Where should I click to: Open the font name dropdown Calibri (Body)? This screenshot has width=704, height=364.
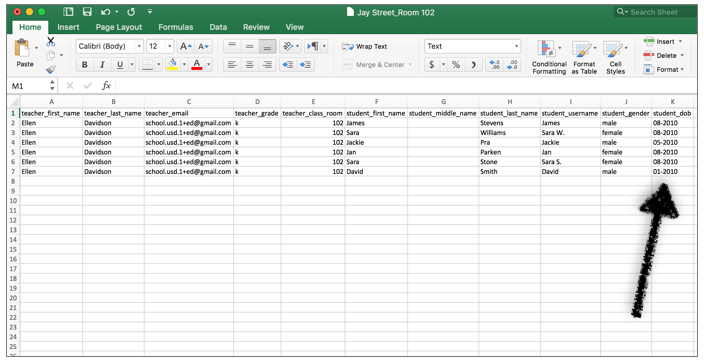coord(139,46)
